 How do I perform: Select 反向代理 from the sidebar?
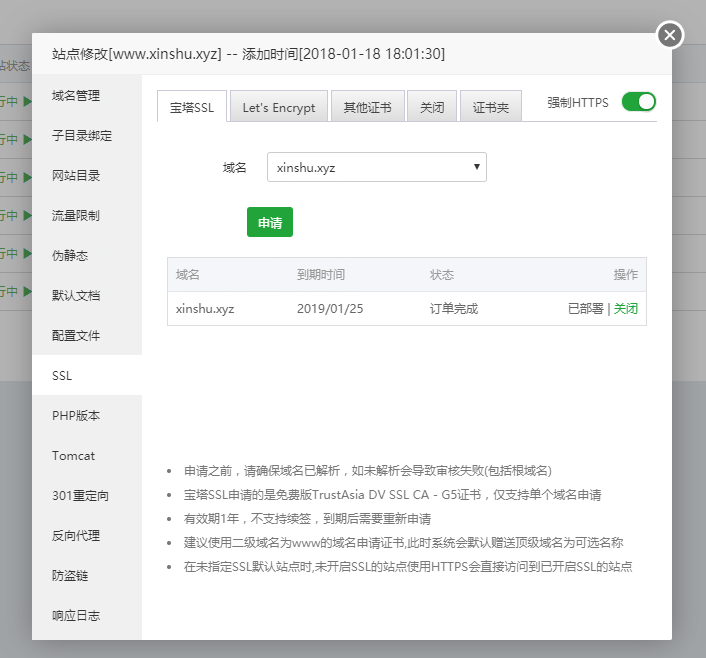(x=76, y=536)
